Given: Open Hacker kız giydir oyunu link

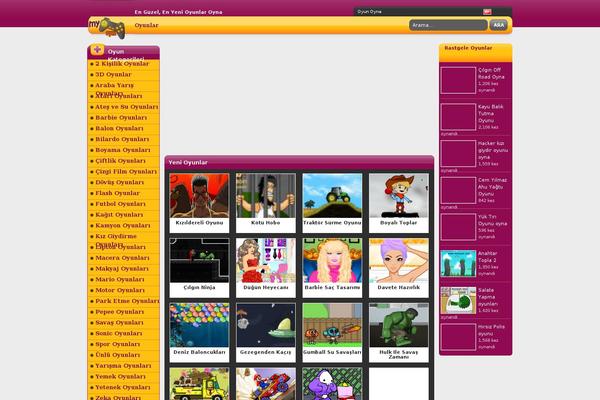Looking at the screenshot, I should point(493,150).
